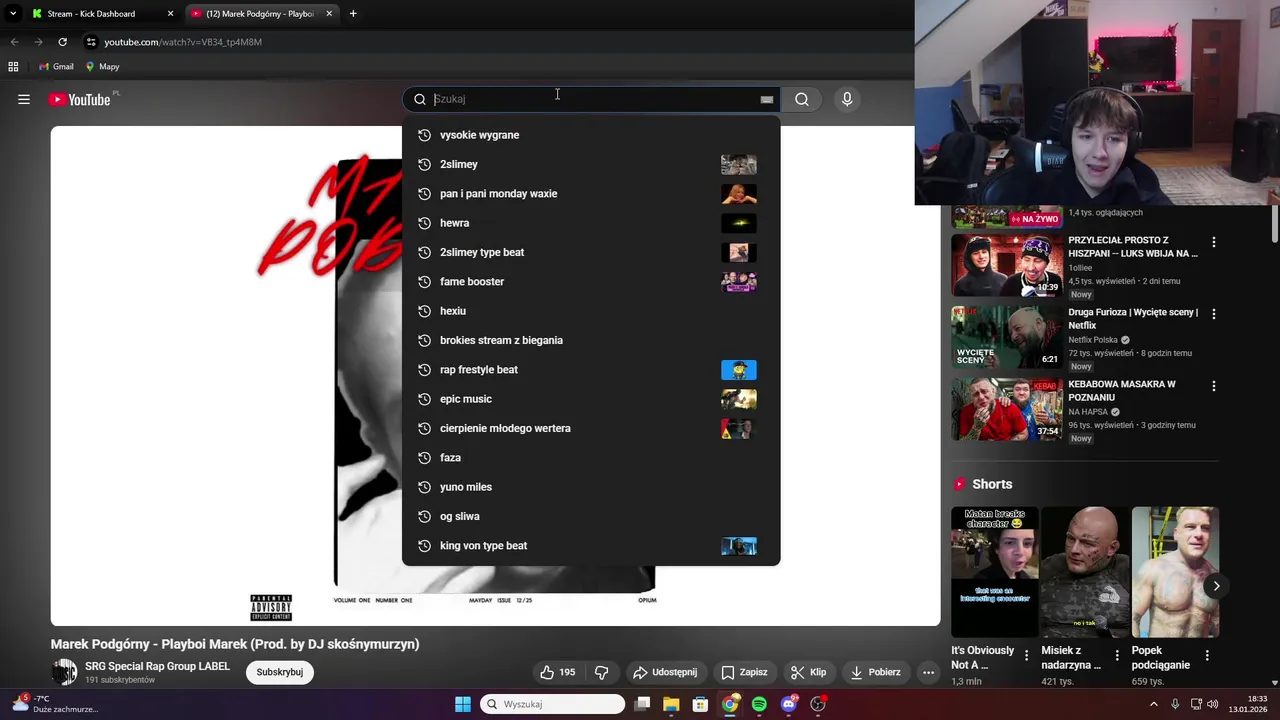Select the suggestion "yuno miles"
The width and height of the screenshot is (1280, 720).
click(x=591, y=487)
